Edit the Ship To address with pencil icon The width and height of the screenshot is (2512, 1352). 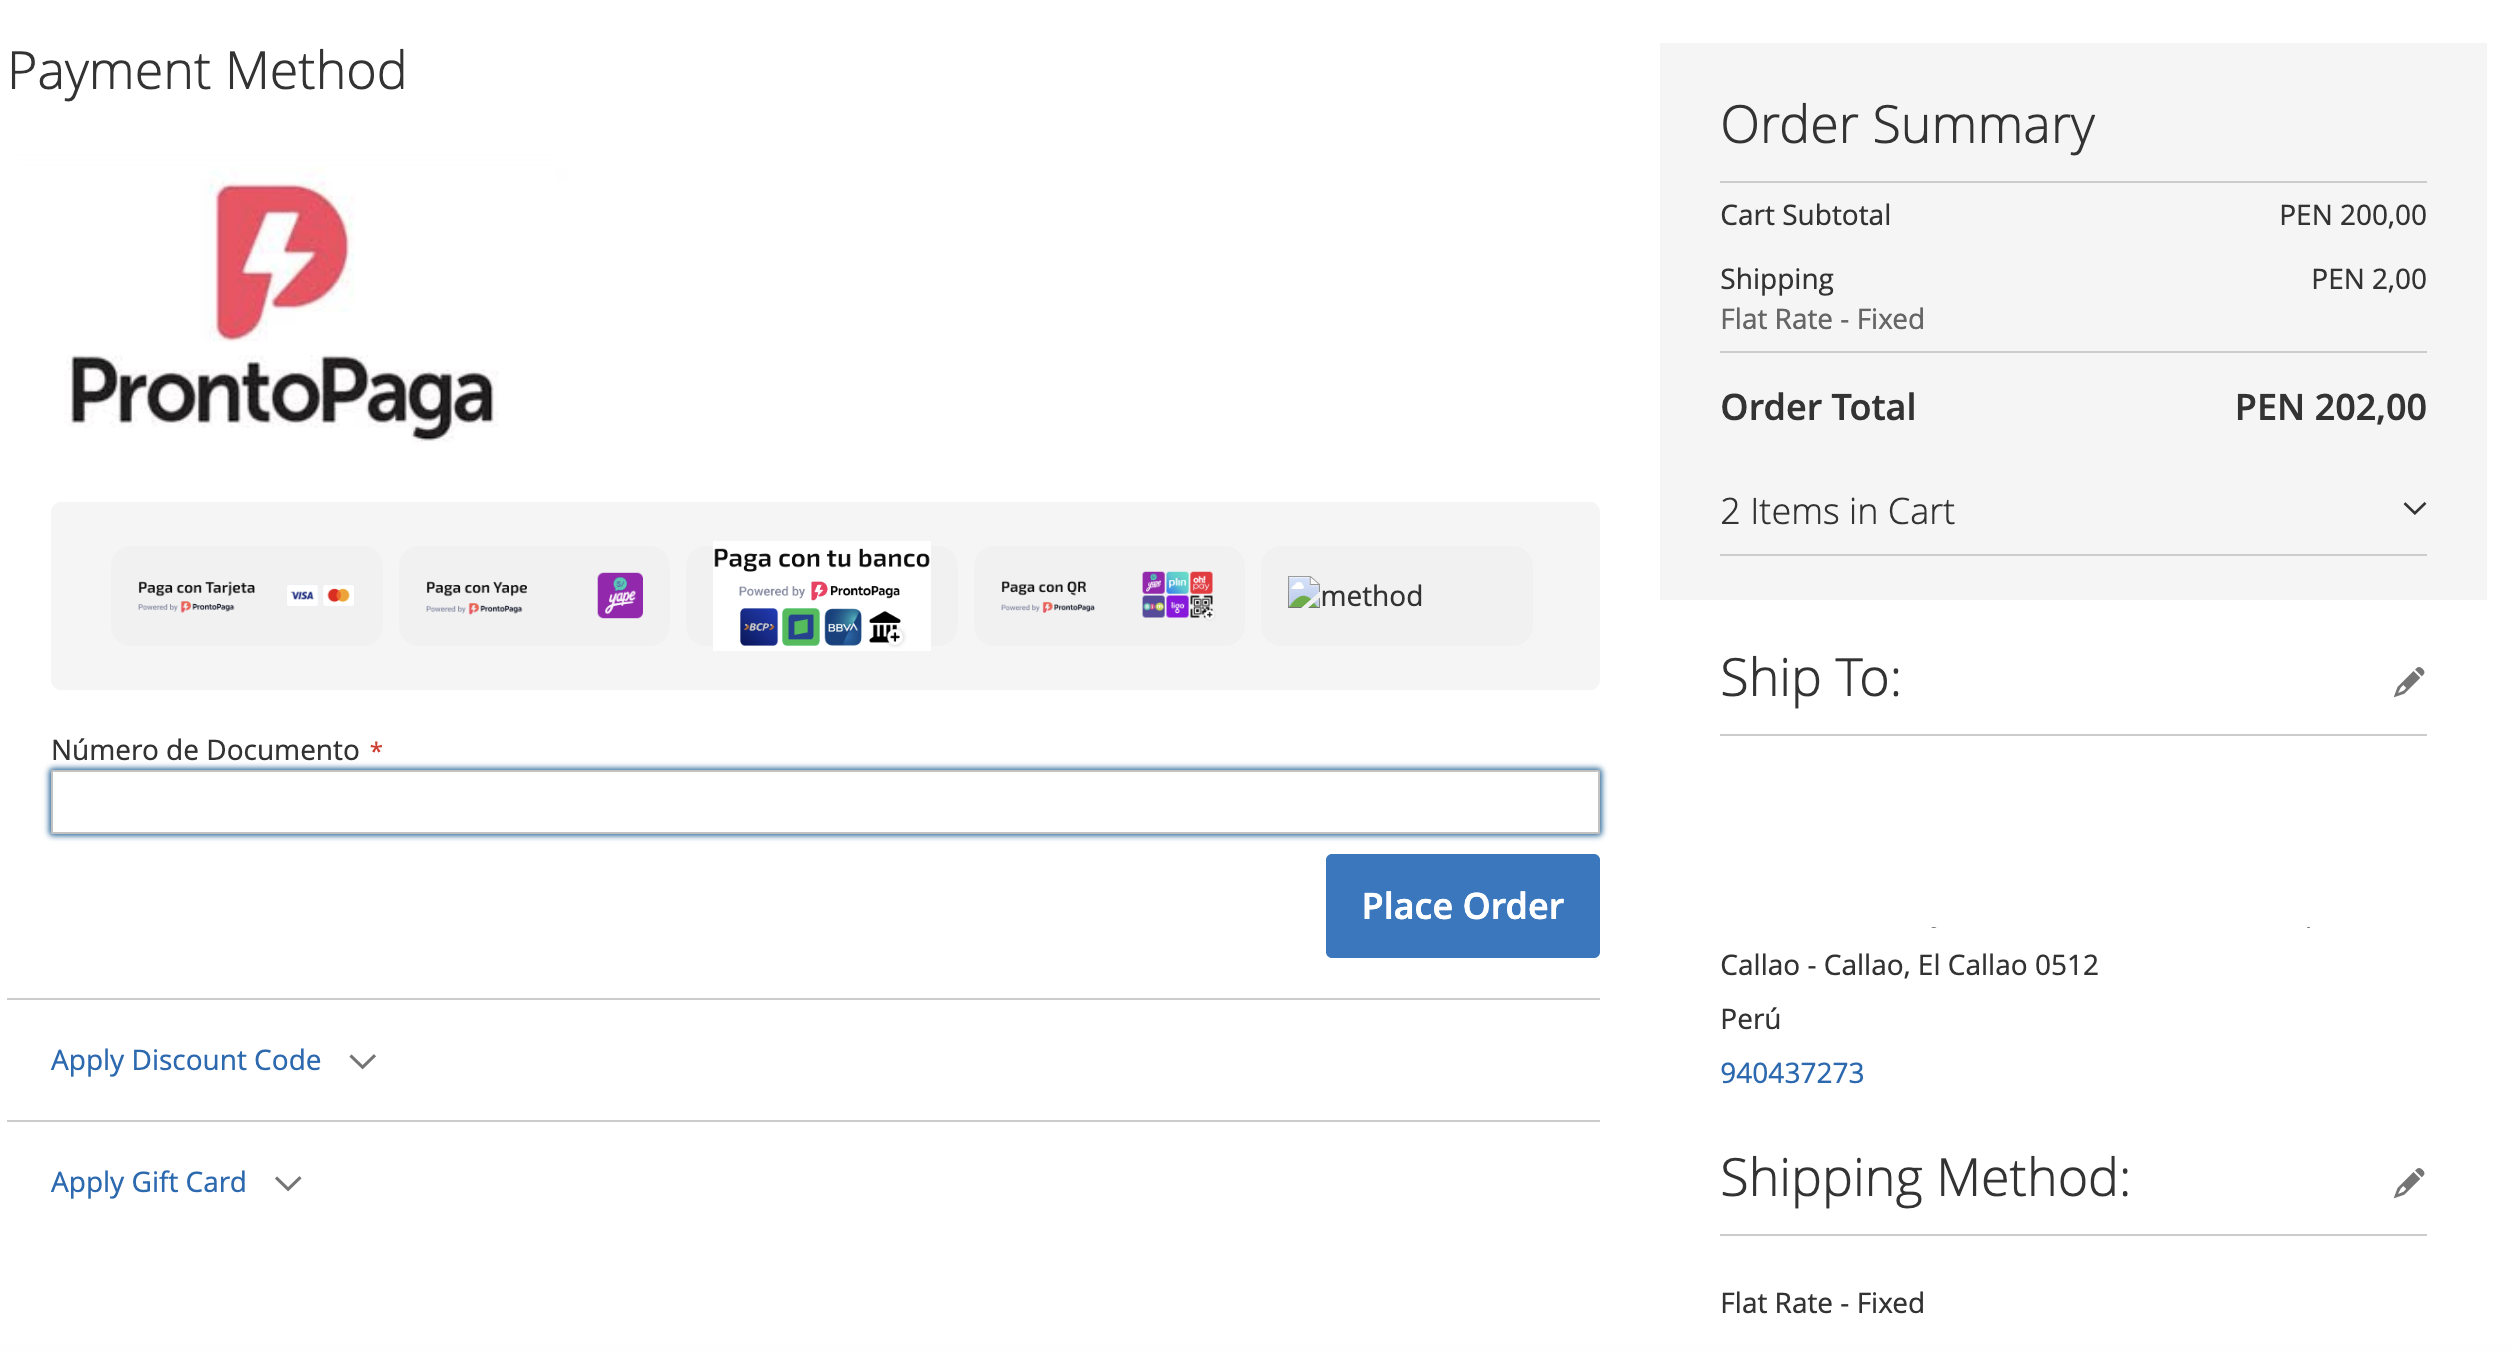tap(2408, 682)
